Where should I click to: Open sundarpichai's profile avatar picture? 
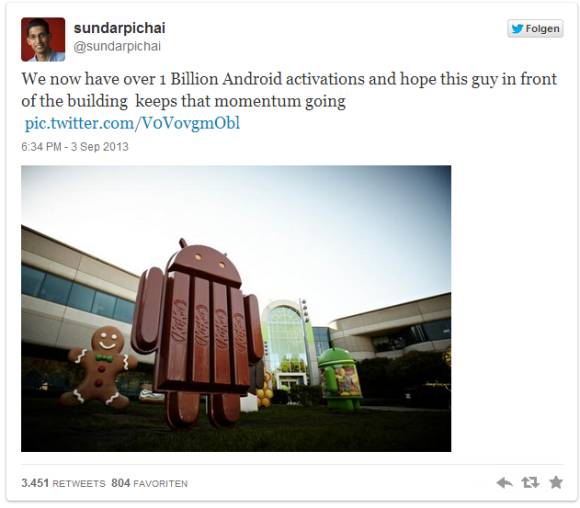(43, 39)
